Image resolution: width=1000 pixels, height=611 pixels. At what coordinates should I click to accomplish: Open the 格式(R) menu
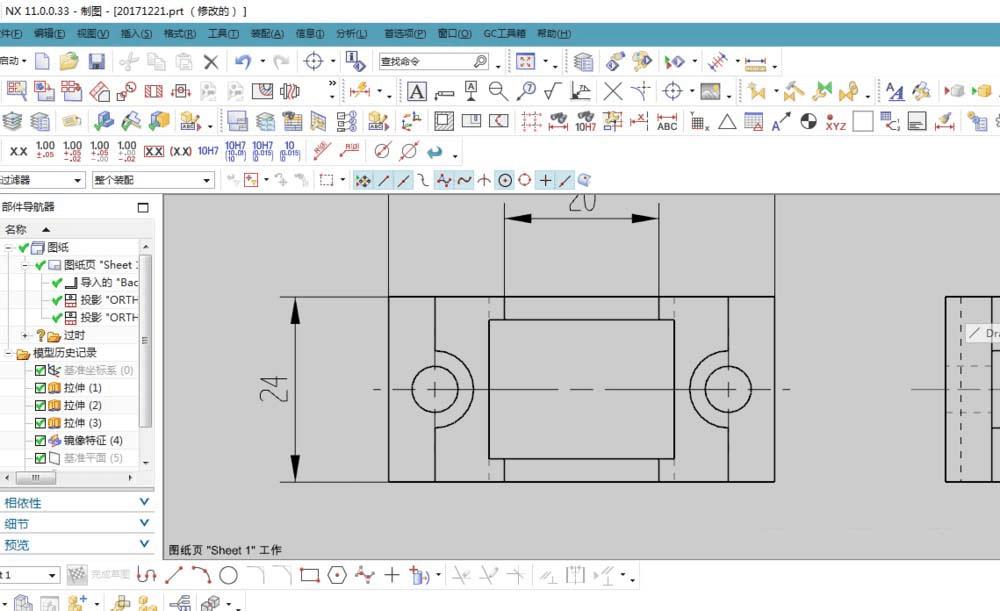[179, 33]
